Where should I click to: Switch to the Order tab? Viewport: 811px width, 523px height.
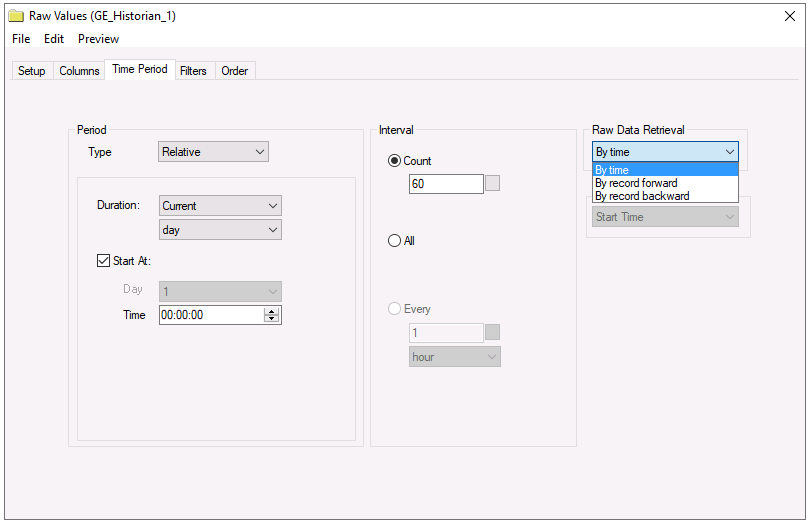coord(235,71)
